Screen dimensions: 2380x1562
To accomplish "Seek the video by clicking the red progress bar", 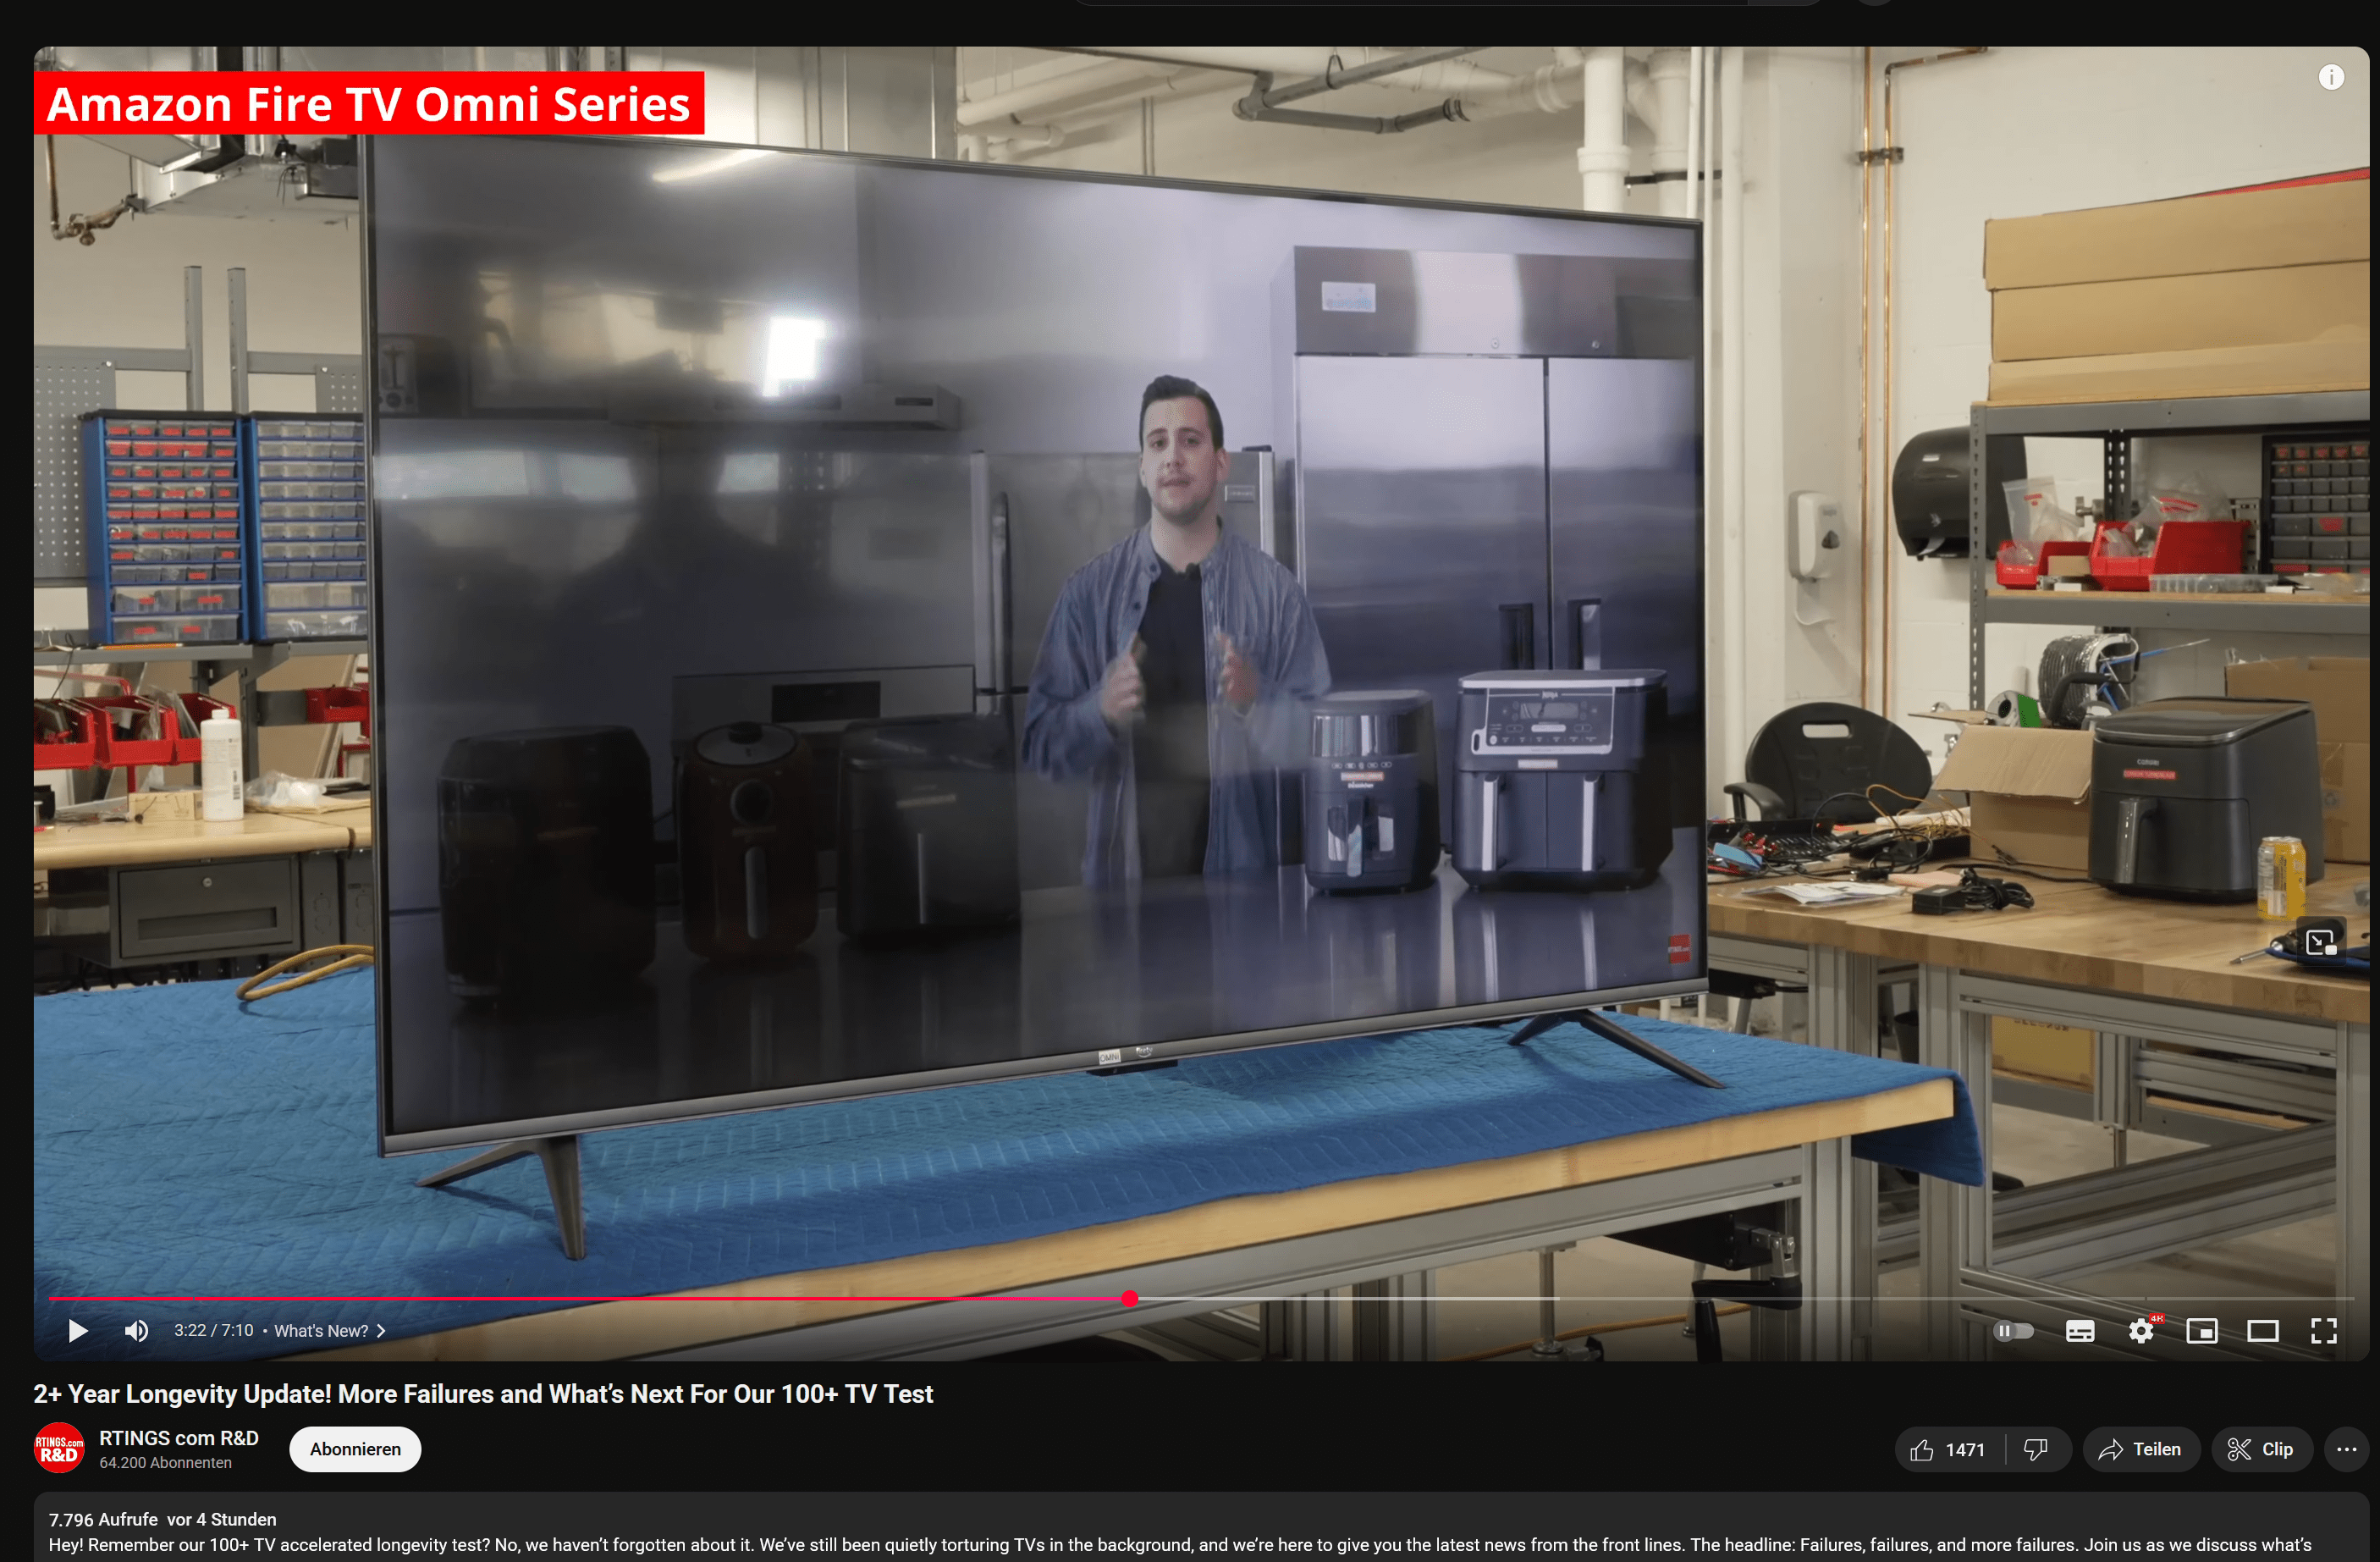I will 600,1298.
